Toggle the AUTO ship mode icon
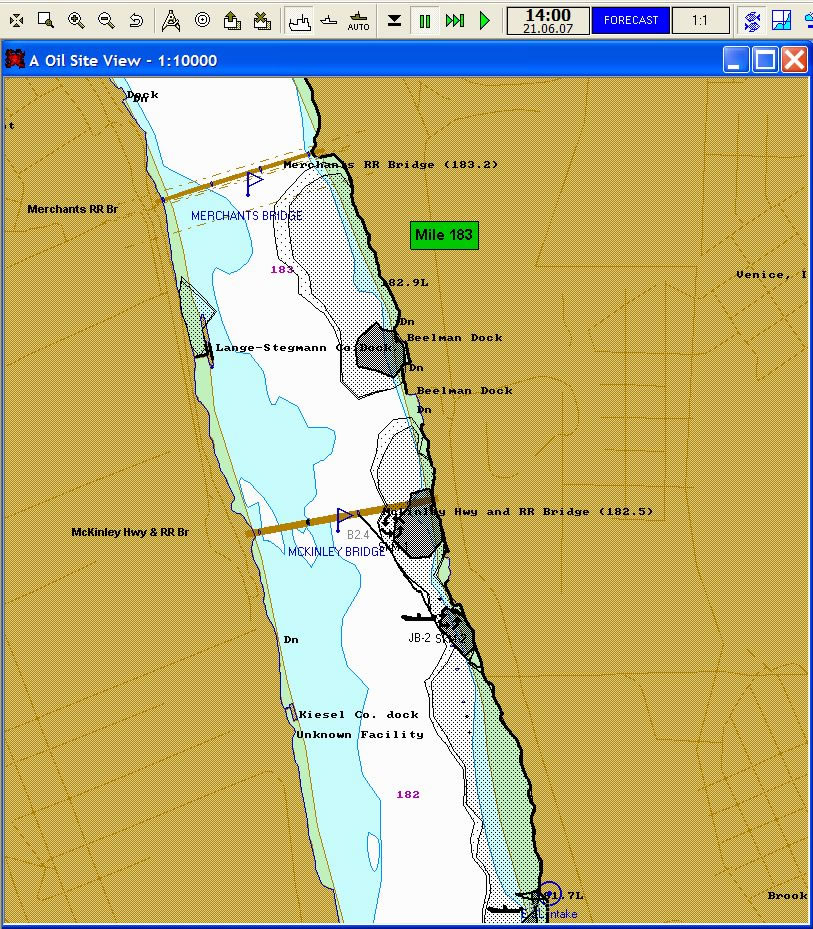Screen dimensions: 813x929 (x=359, y=21)
